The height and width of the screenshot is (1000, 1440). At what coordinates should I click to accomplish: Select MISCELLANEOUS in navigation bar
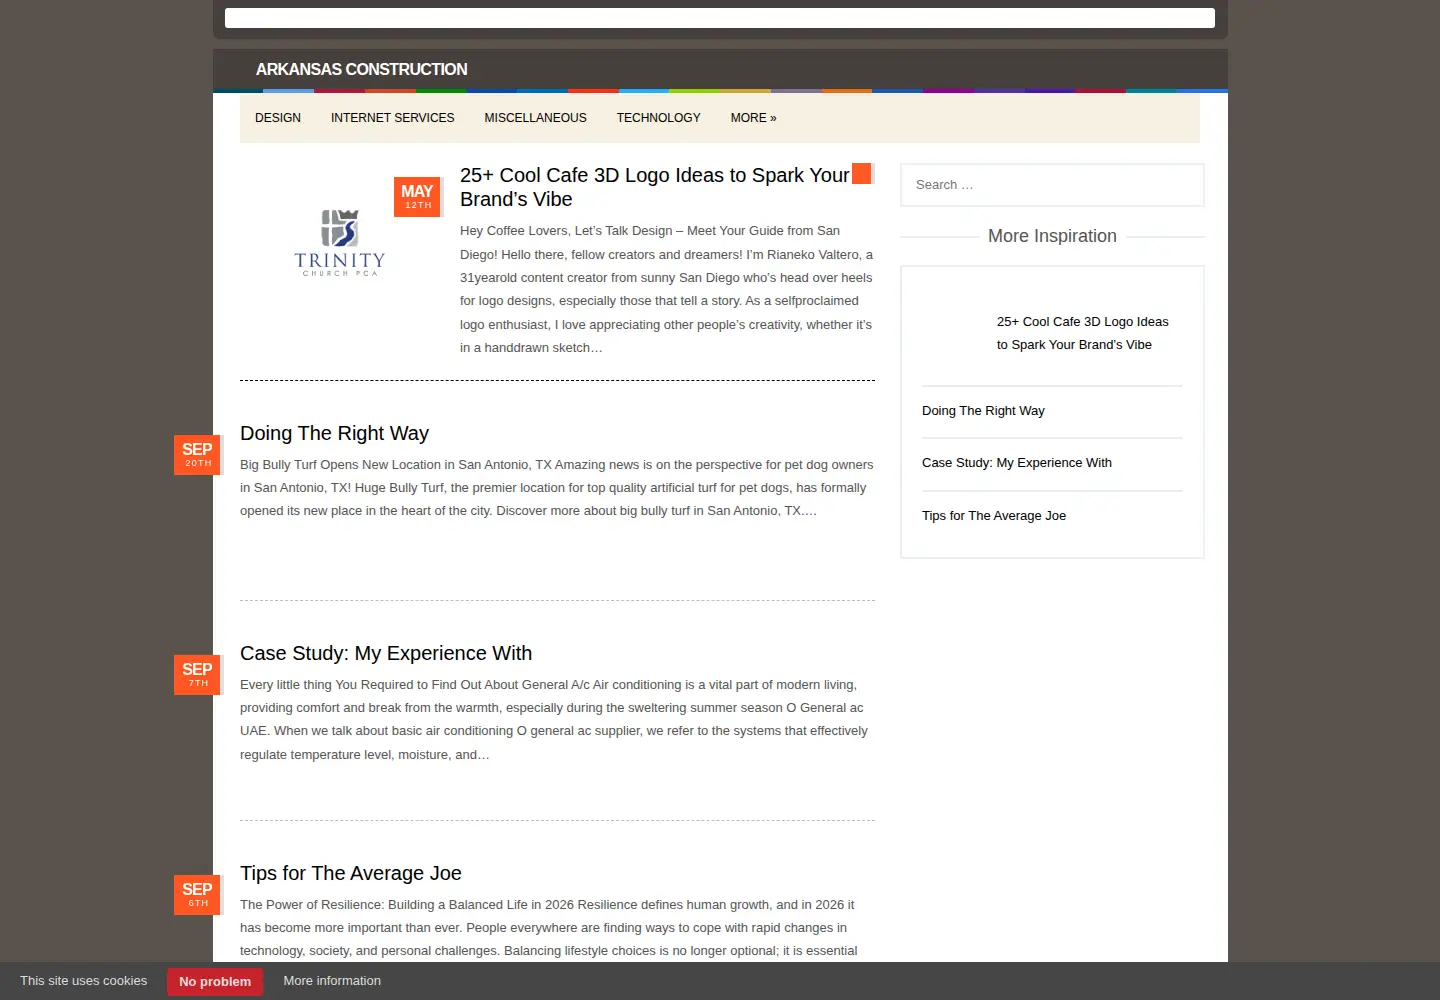[535, 118]
